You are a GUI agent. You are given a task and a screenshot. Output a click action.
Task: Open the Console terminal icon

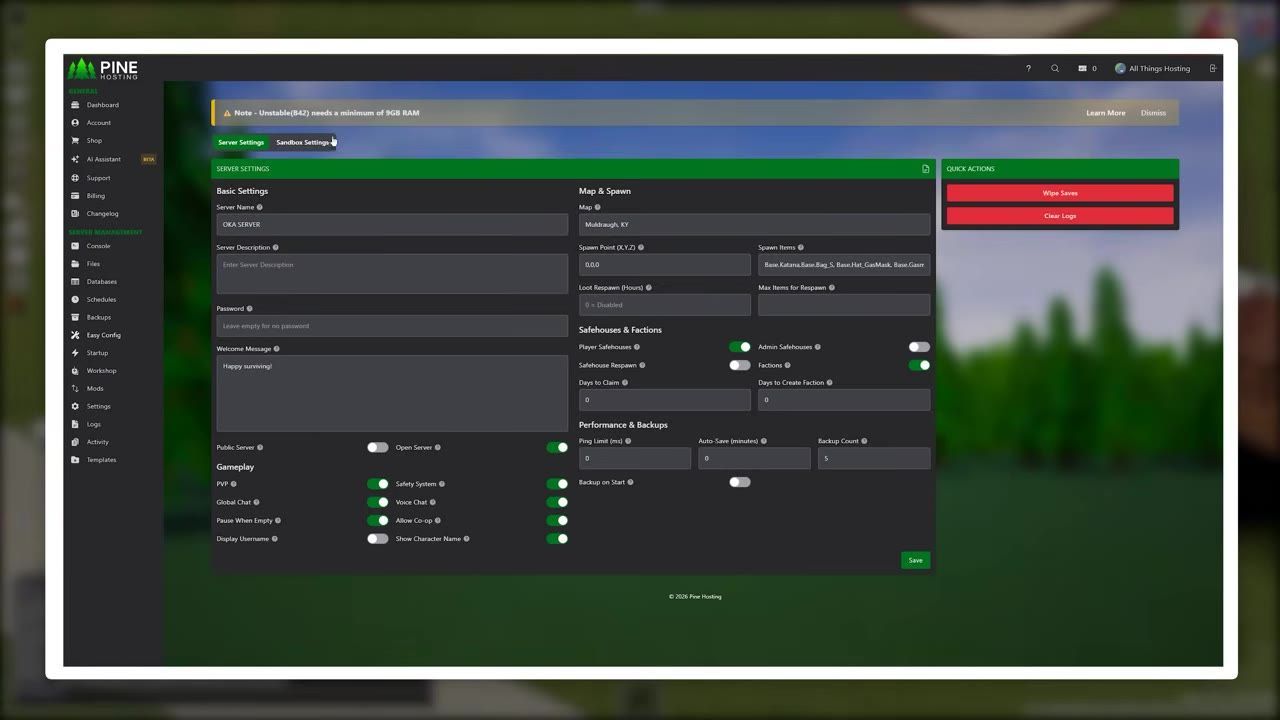tap(75, 246)
